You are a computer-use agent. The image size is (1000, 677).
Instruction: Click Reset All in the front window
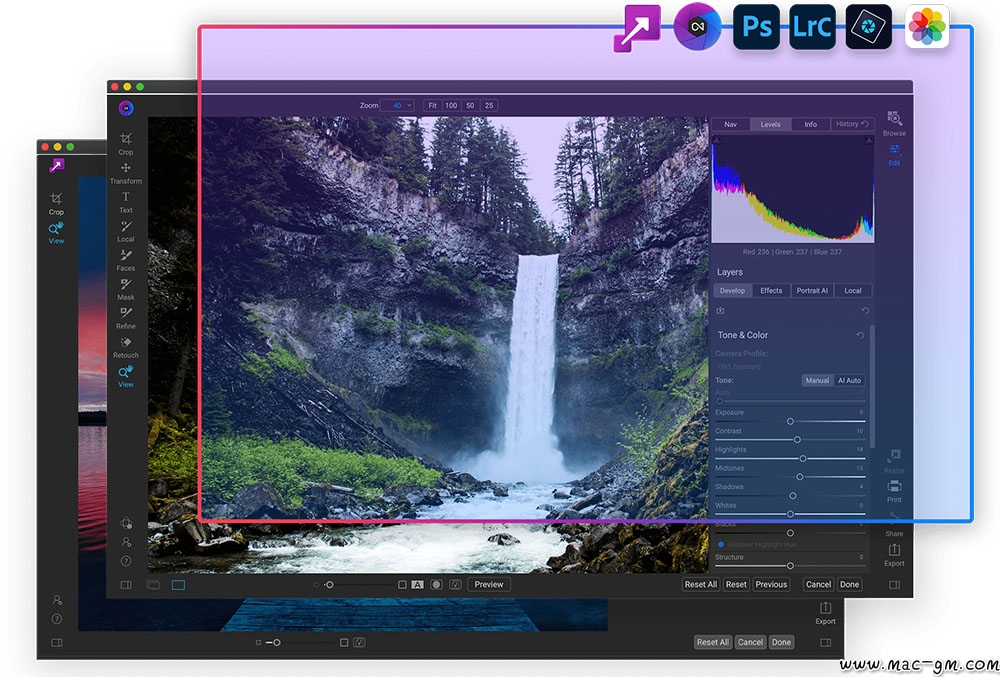[700, 585]
